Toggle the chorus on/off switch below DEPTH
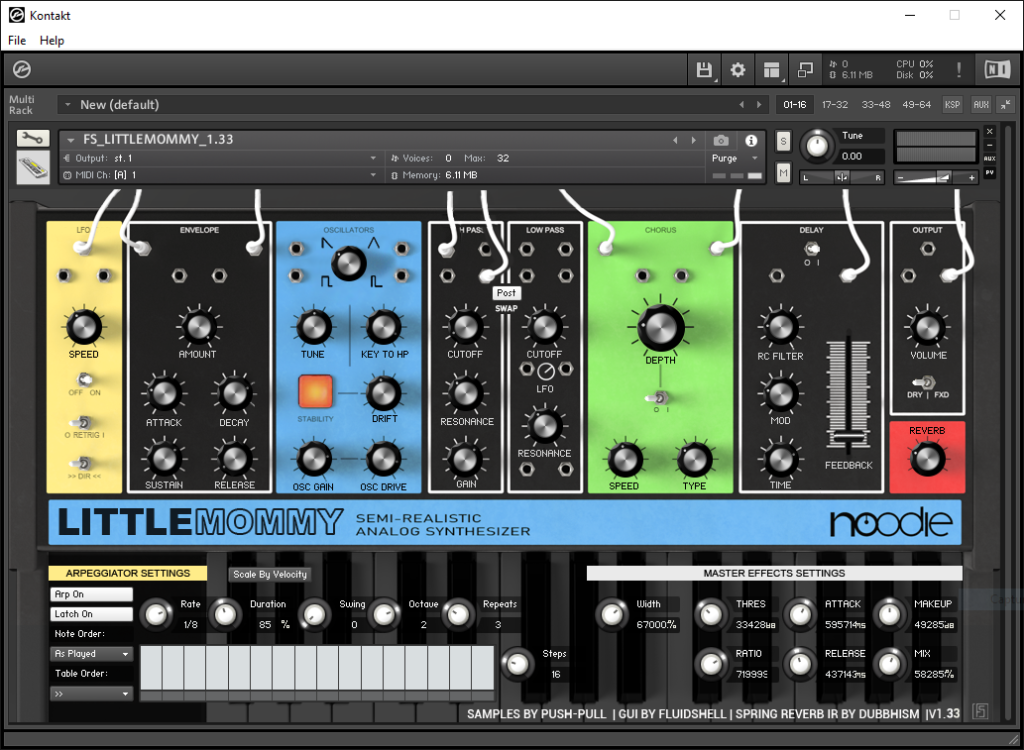Image resolution: width=1024 pixels, height=750 pixels. click(660, 398)
